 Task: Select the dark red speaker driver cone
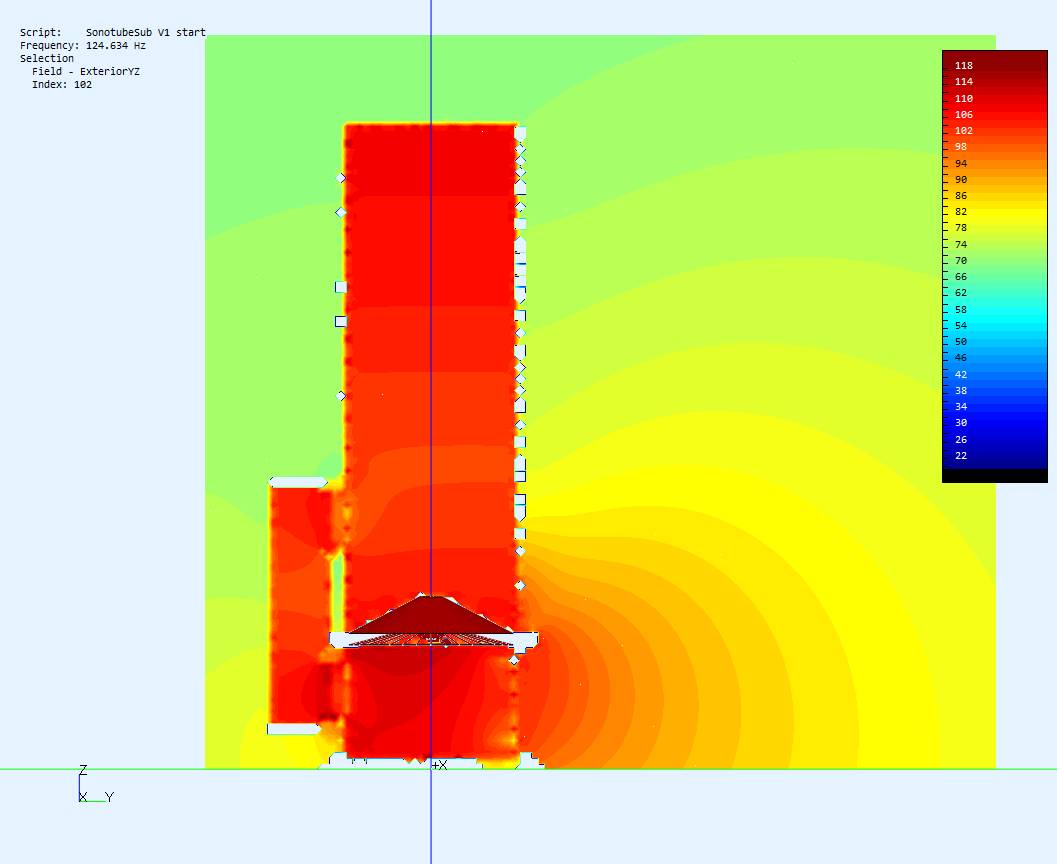click(x=430, y=615)
